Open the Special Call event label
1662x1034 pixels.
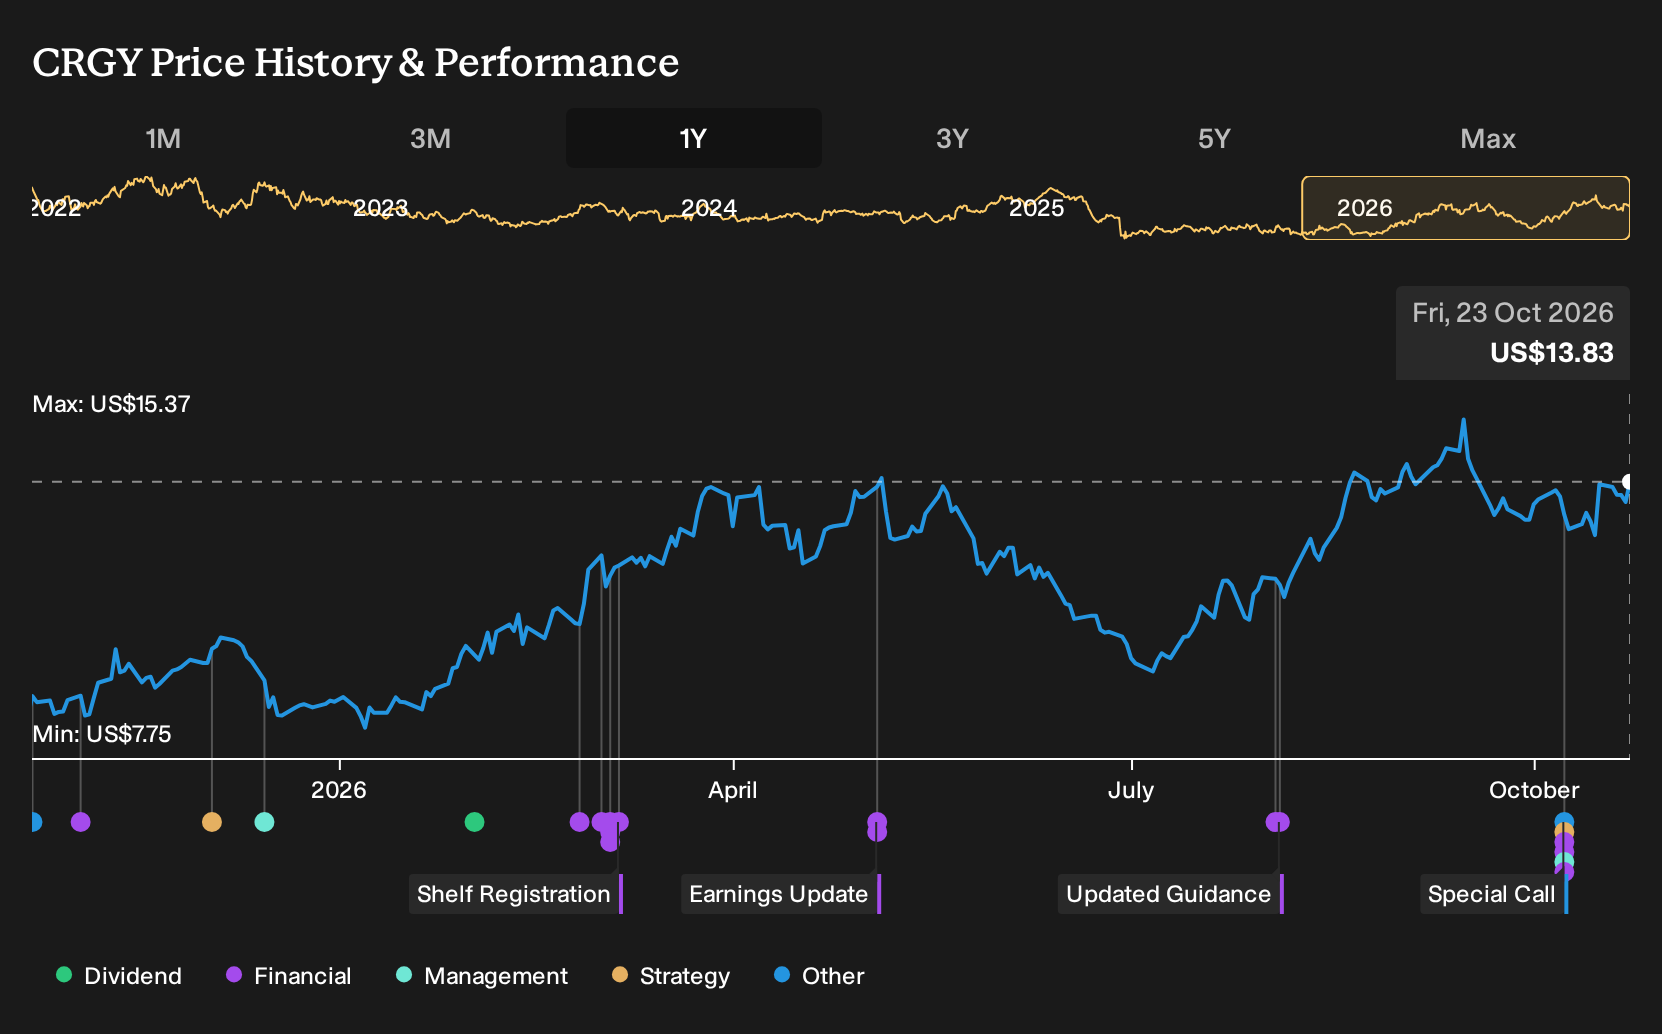tap(1494, 894)
